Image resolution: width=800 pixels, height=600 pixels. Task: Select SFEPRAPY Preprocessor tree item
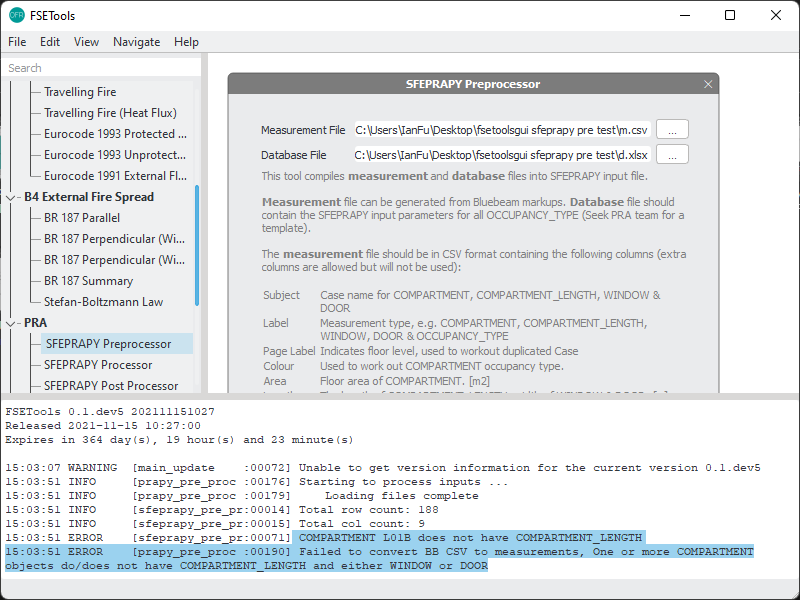(x=117, y=344)
